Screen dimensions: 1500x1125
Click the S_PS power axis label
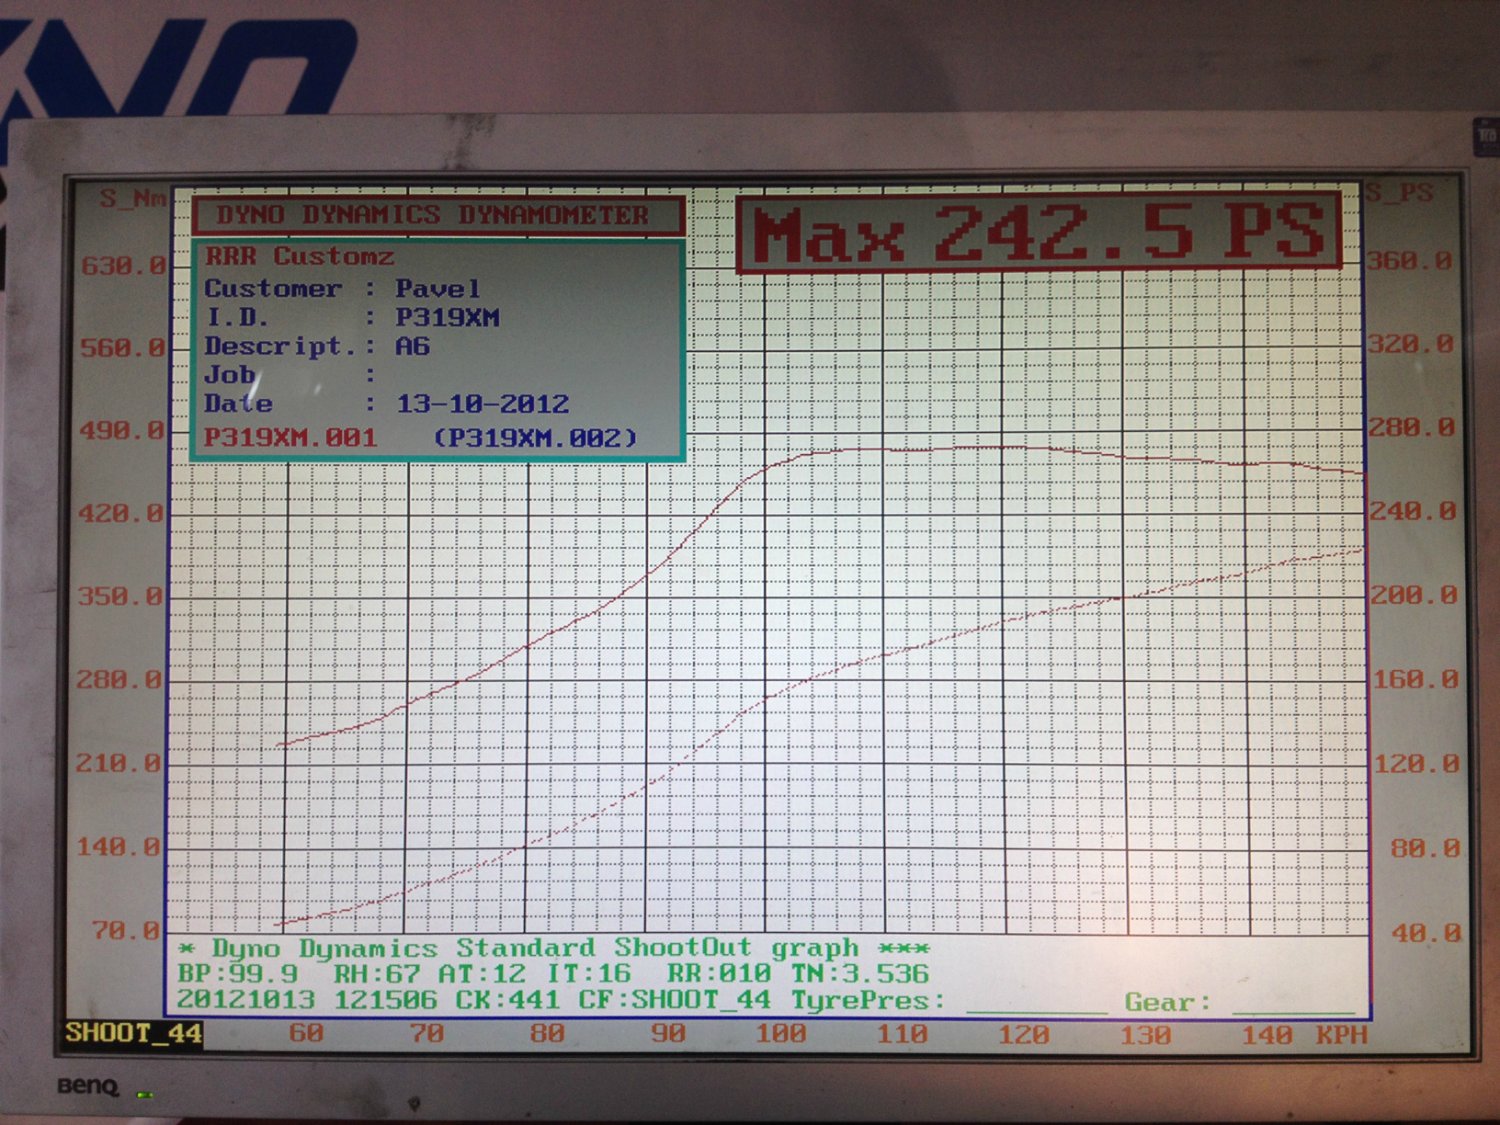[x=1401, y=193]
